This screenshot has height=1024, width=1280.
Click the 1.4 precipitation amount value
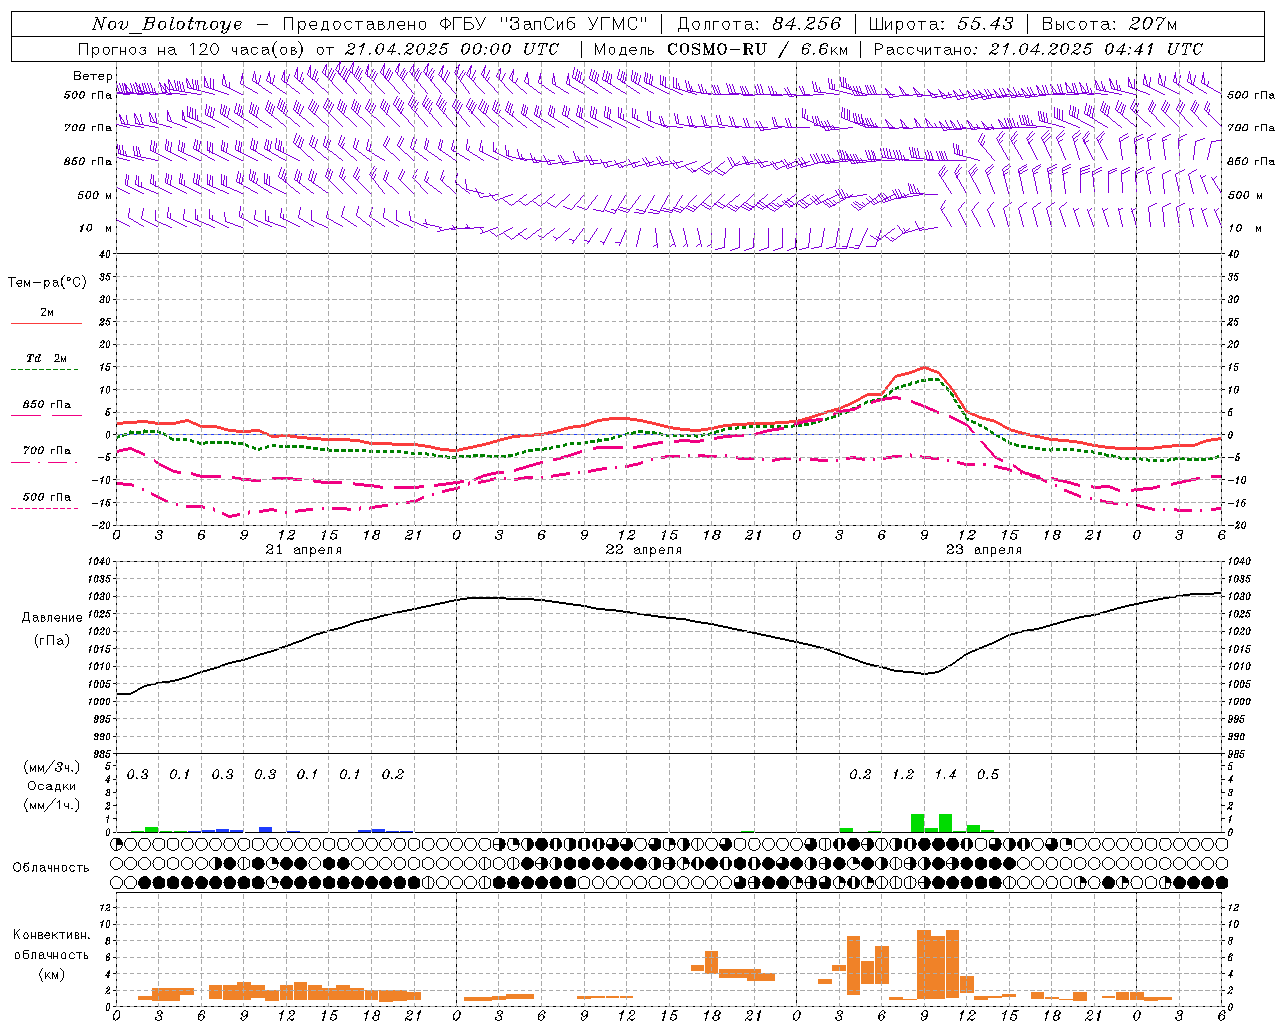click(945, 774)
